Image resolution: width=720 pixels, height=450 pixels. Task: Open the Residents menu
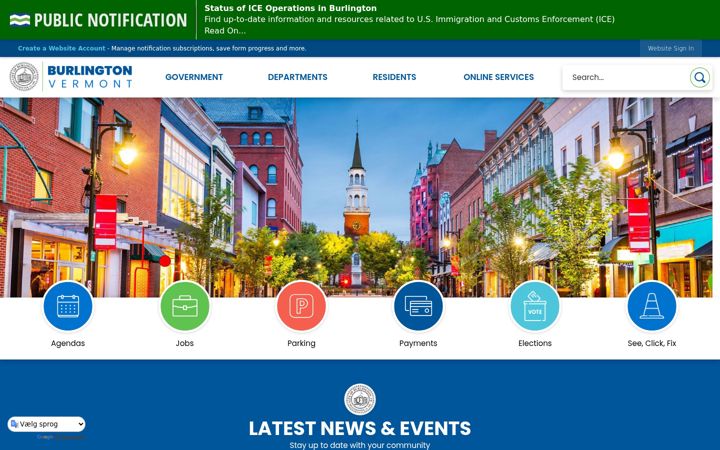[394, 77]
